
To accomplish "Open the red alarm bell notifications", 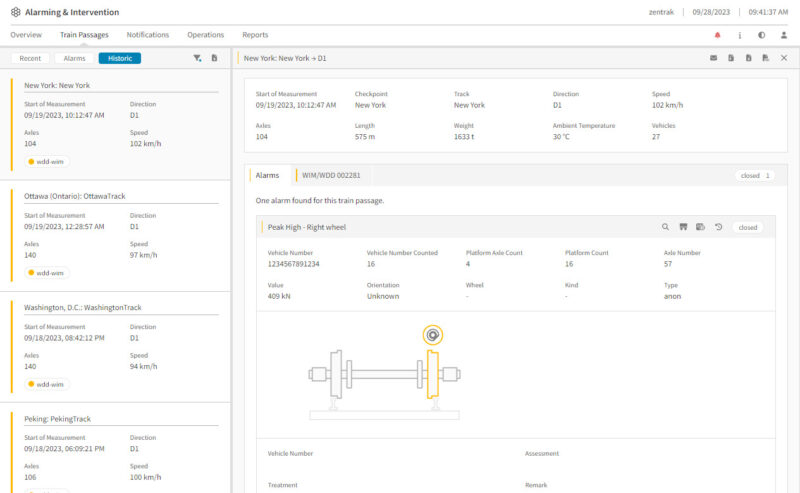I will (717, 35).
